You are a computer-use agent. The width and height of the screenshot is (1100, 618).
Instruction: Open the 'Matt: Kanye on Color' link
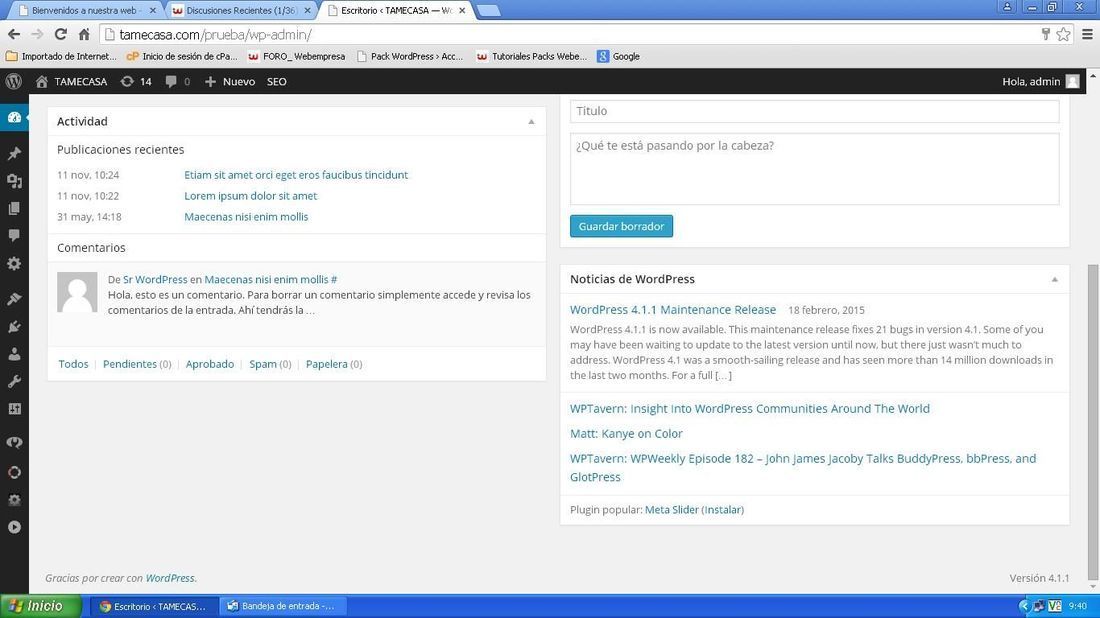point(626,434)
